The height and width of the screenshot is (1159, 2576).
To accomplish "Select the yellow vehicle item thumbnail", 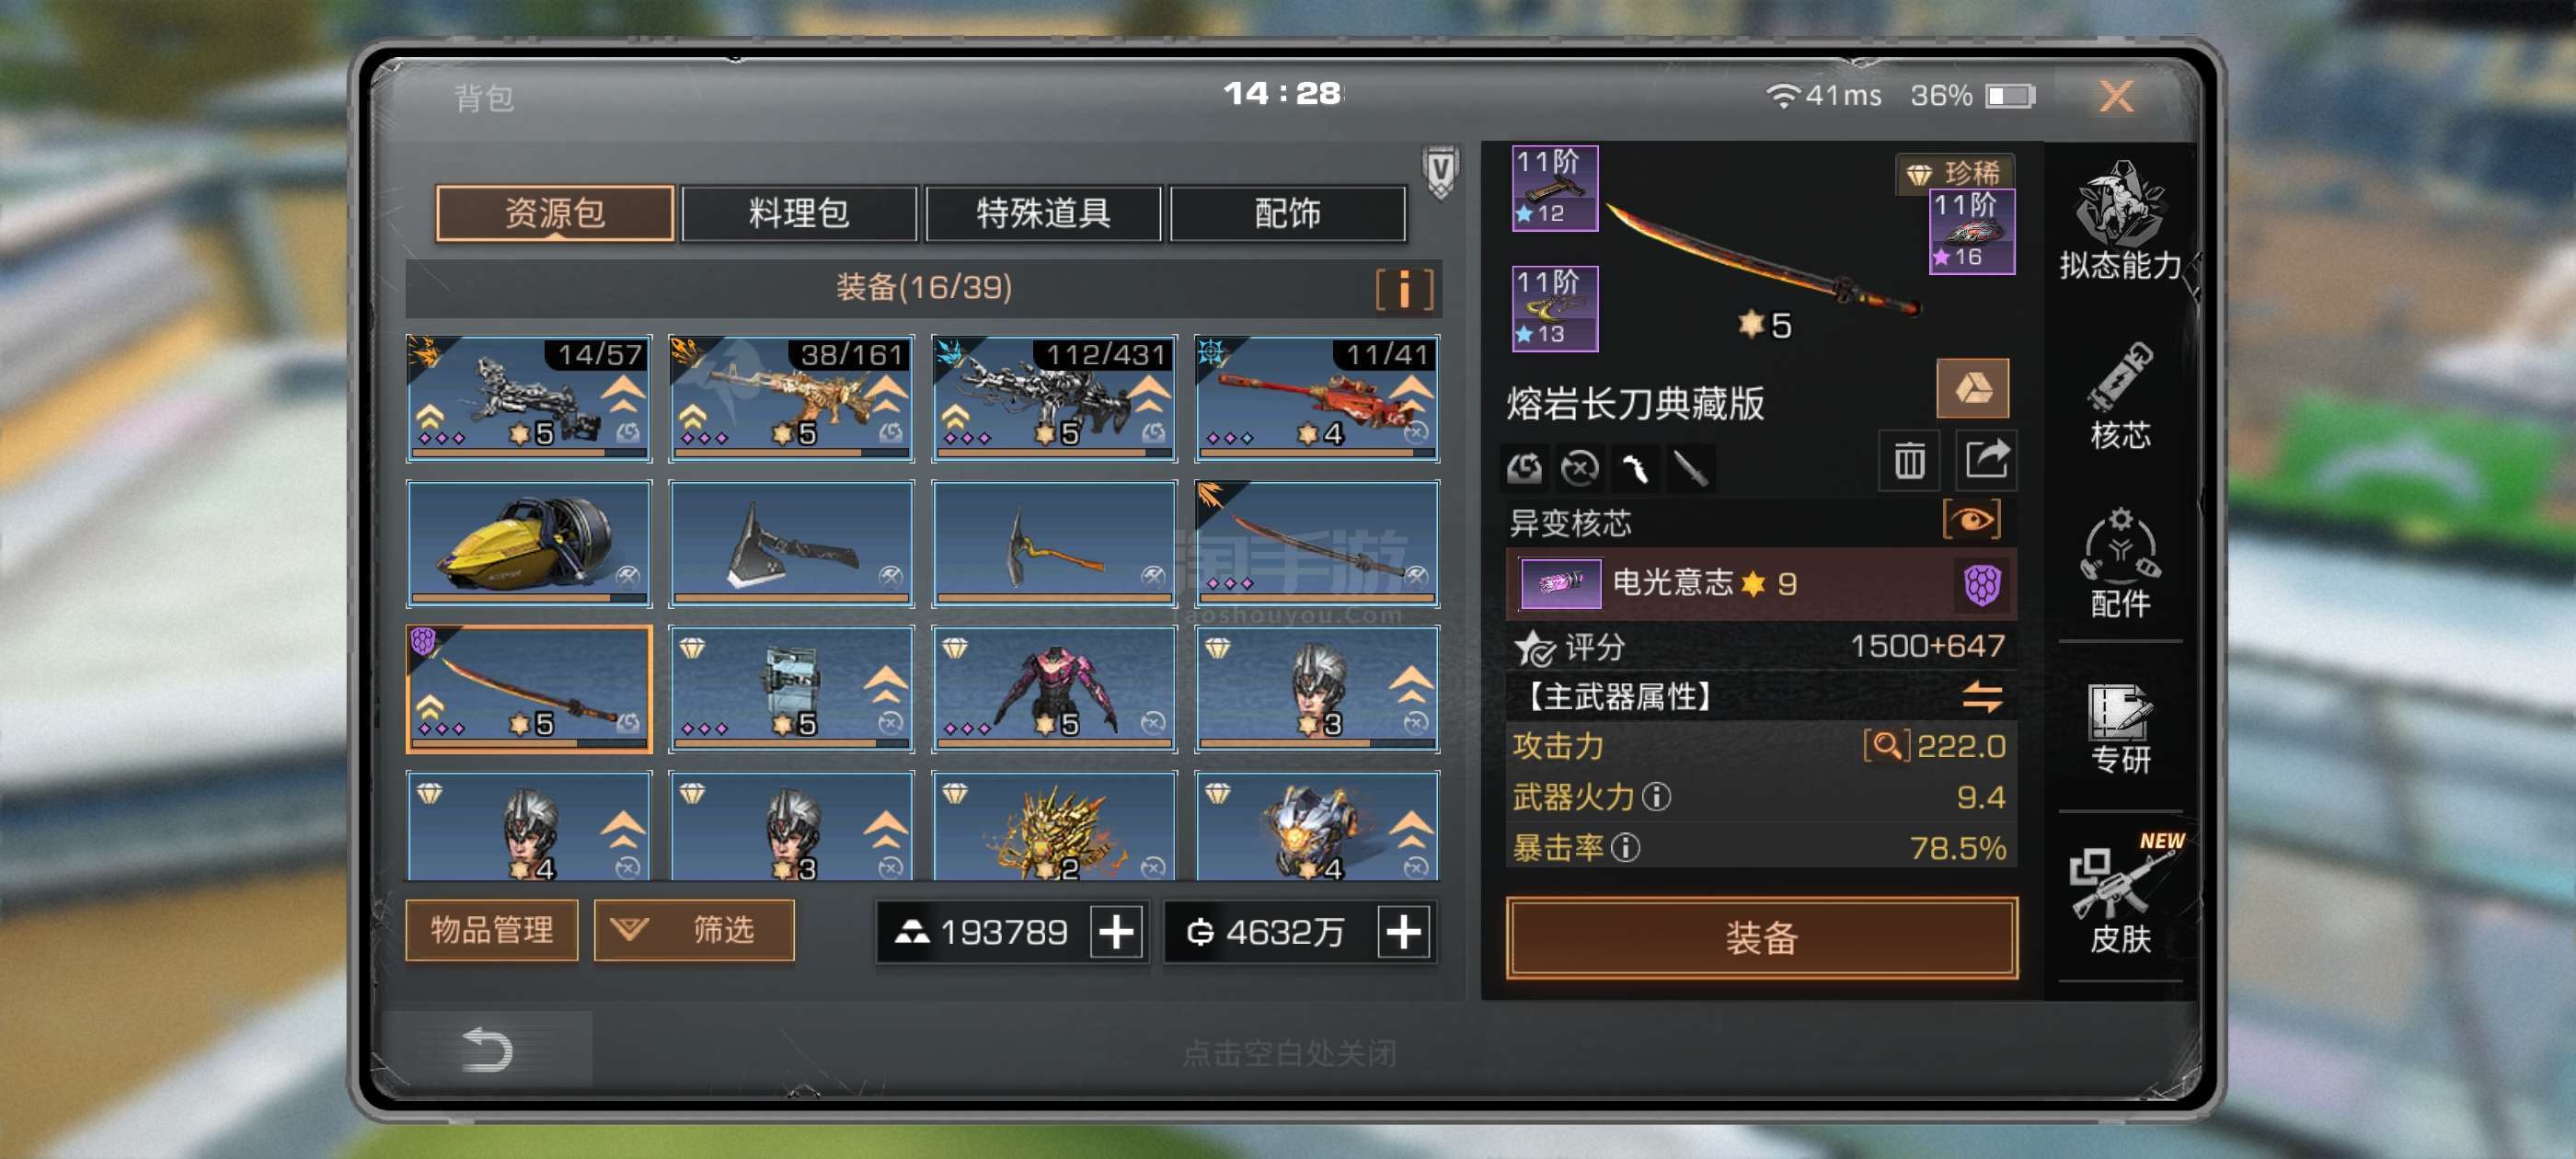I will (x=529, y=544).
